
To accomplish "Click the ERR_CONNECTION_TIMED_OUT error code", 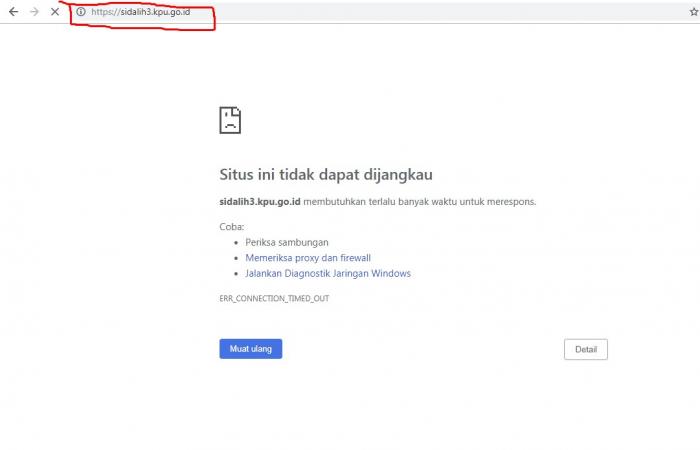I will click(x=273, y=299).
